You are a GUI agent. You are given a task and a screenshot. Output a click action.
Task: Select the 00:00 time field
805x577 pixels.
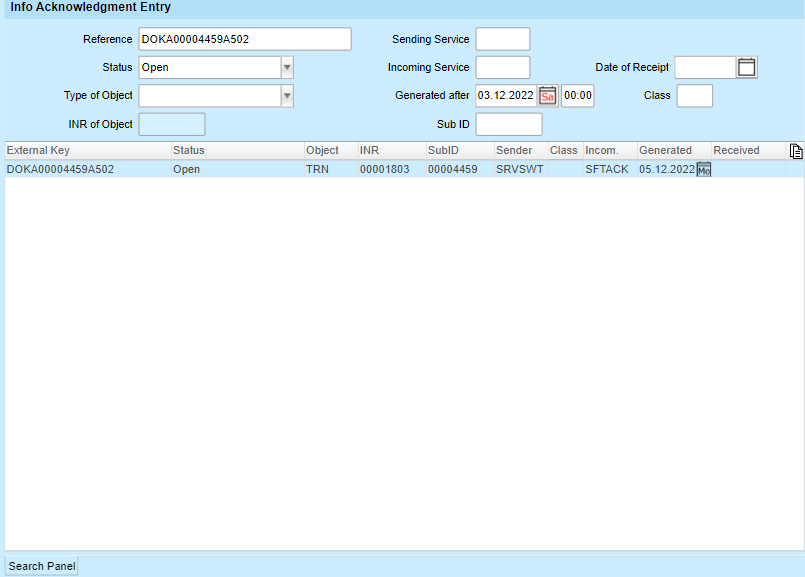[x=577, y=96]
